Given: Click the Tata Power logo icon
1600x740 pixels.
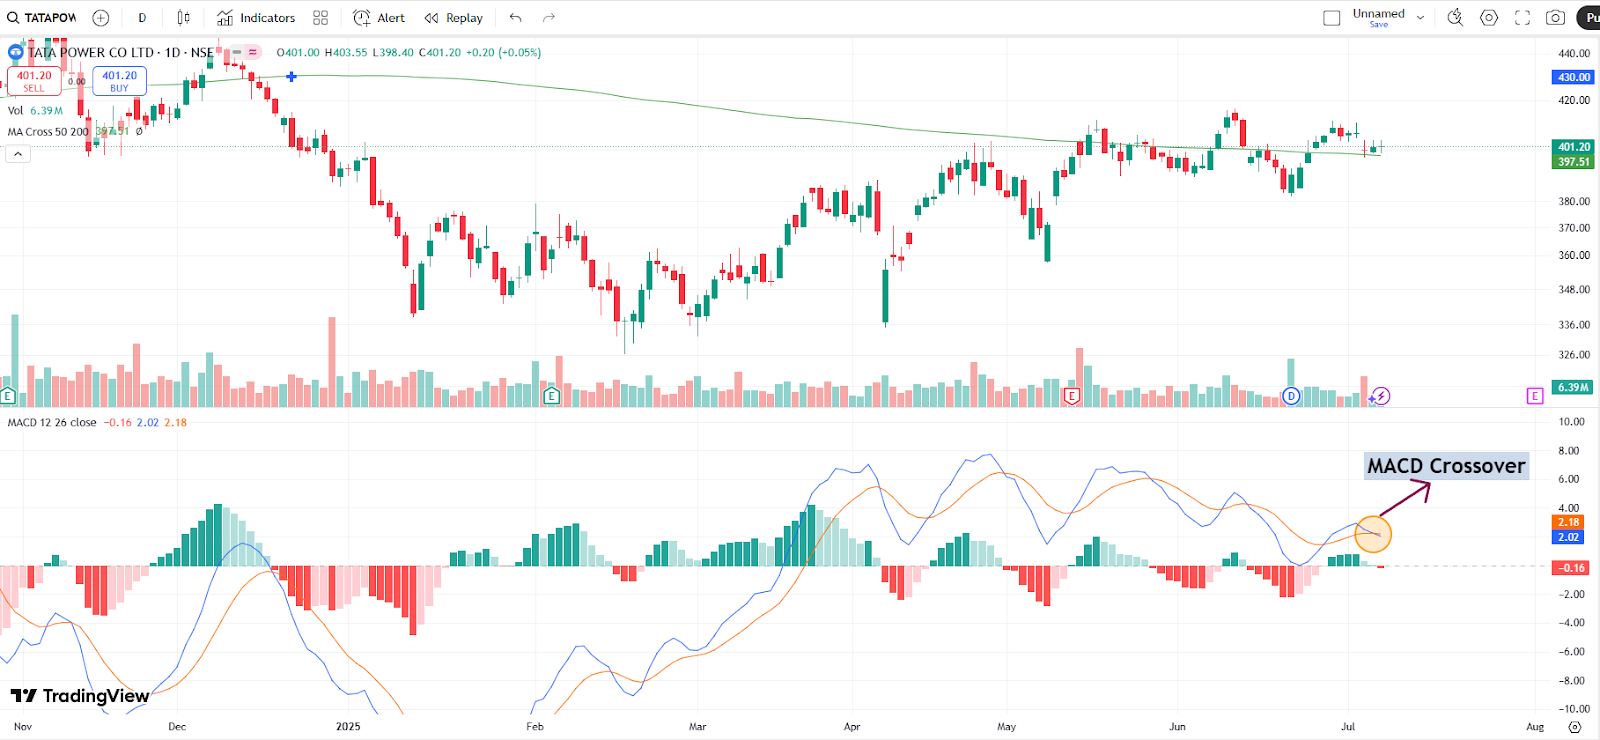Looking at the screenshot, I should [15, 52].
